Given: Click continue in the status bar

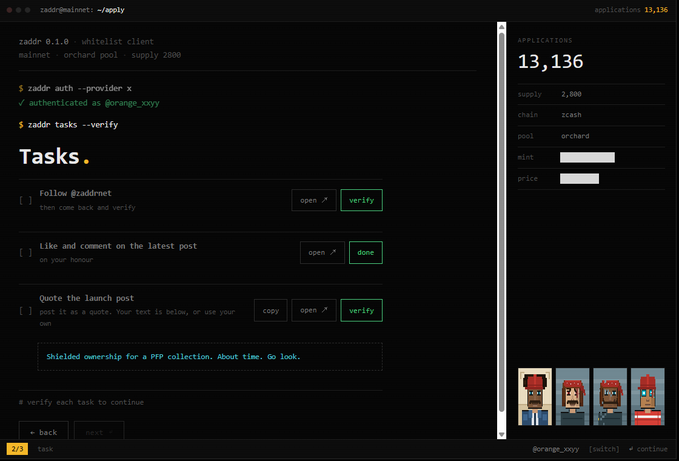Looking at the screenshot, I should (648, 449).
